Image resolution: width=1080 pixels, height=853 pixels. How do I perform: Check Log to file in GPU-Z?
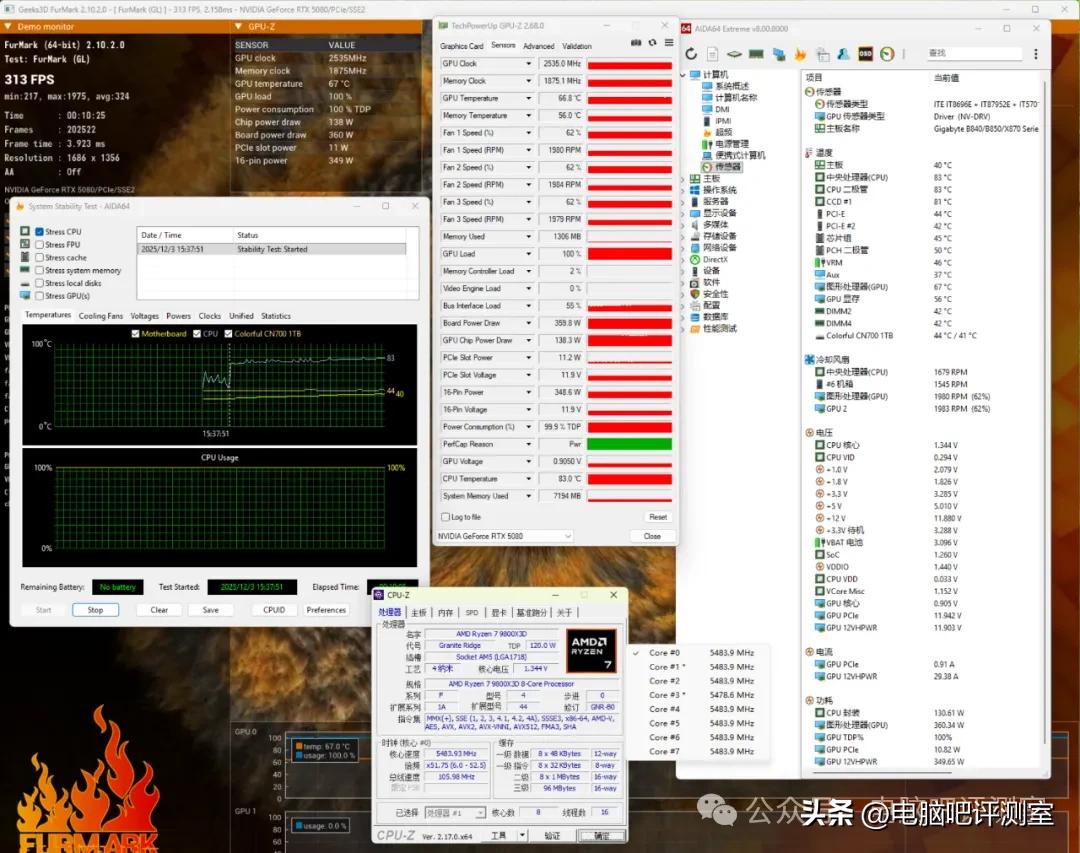[x=447, y=516]
